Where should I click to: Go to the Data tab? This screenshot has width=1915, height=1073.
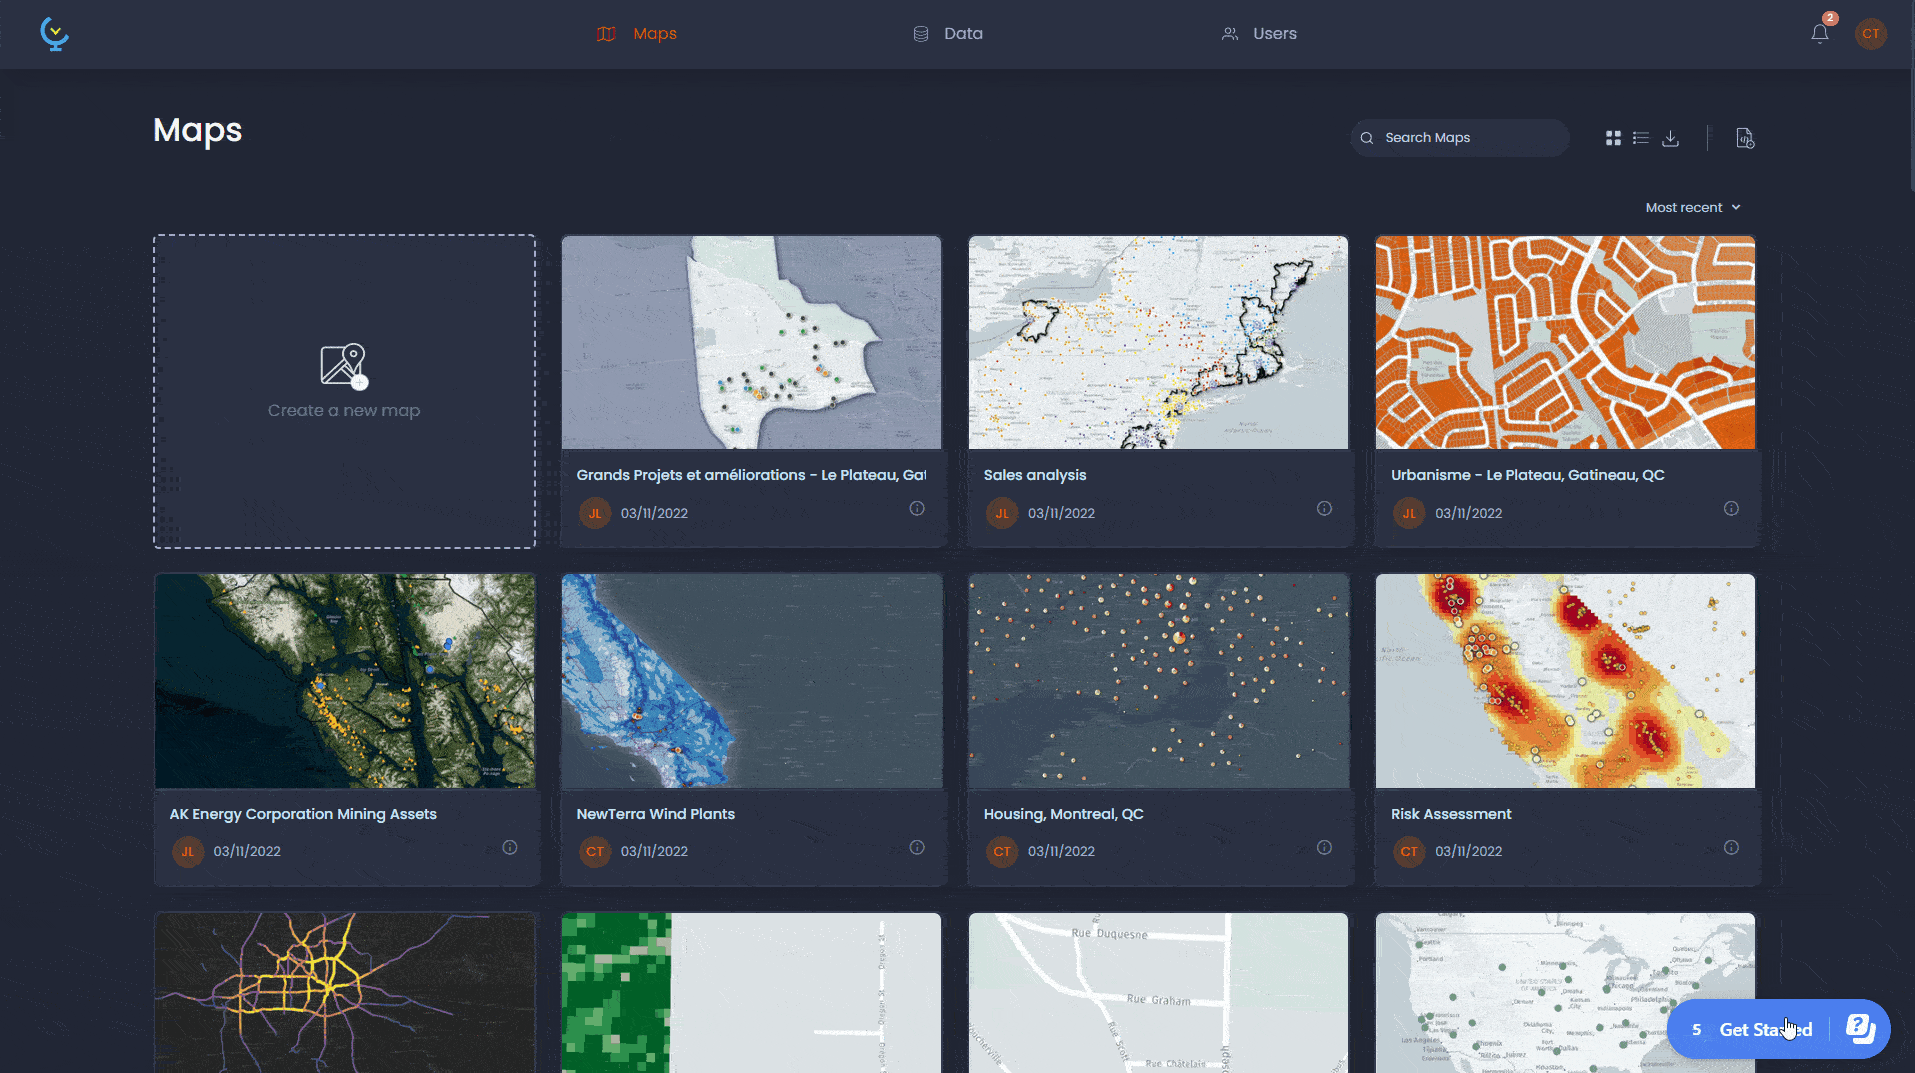pyautogui.click(x=948, y=34)
